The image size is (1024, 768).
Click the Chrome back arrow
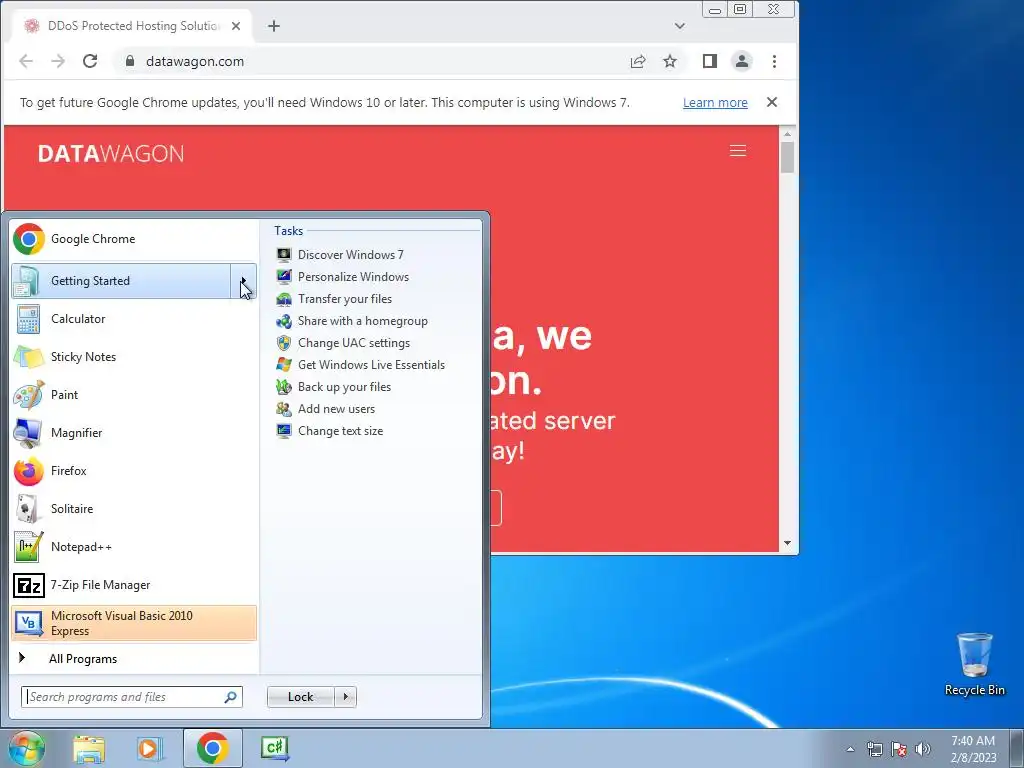click(x=26, y=61)
